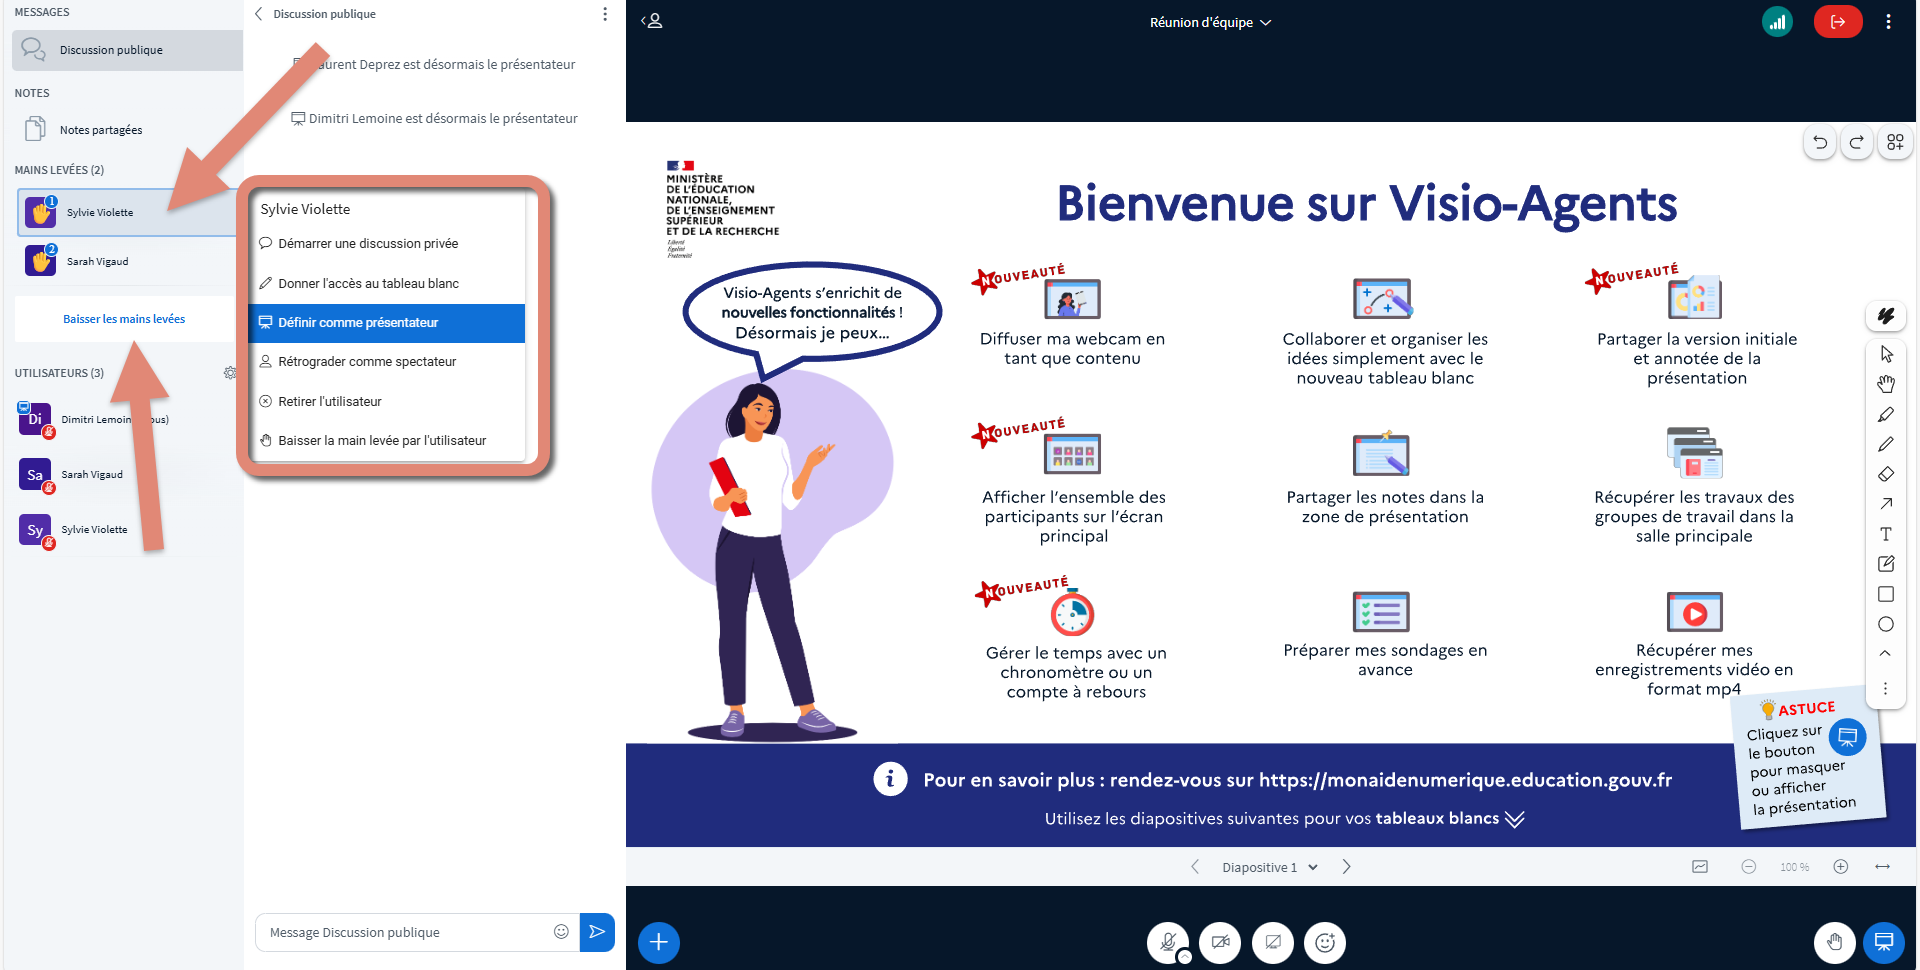The image size is (1920, 970).
Task: Zoom out the presentation
Action: 1748,867
